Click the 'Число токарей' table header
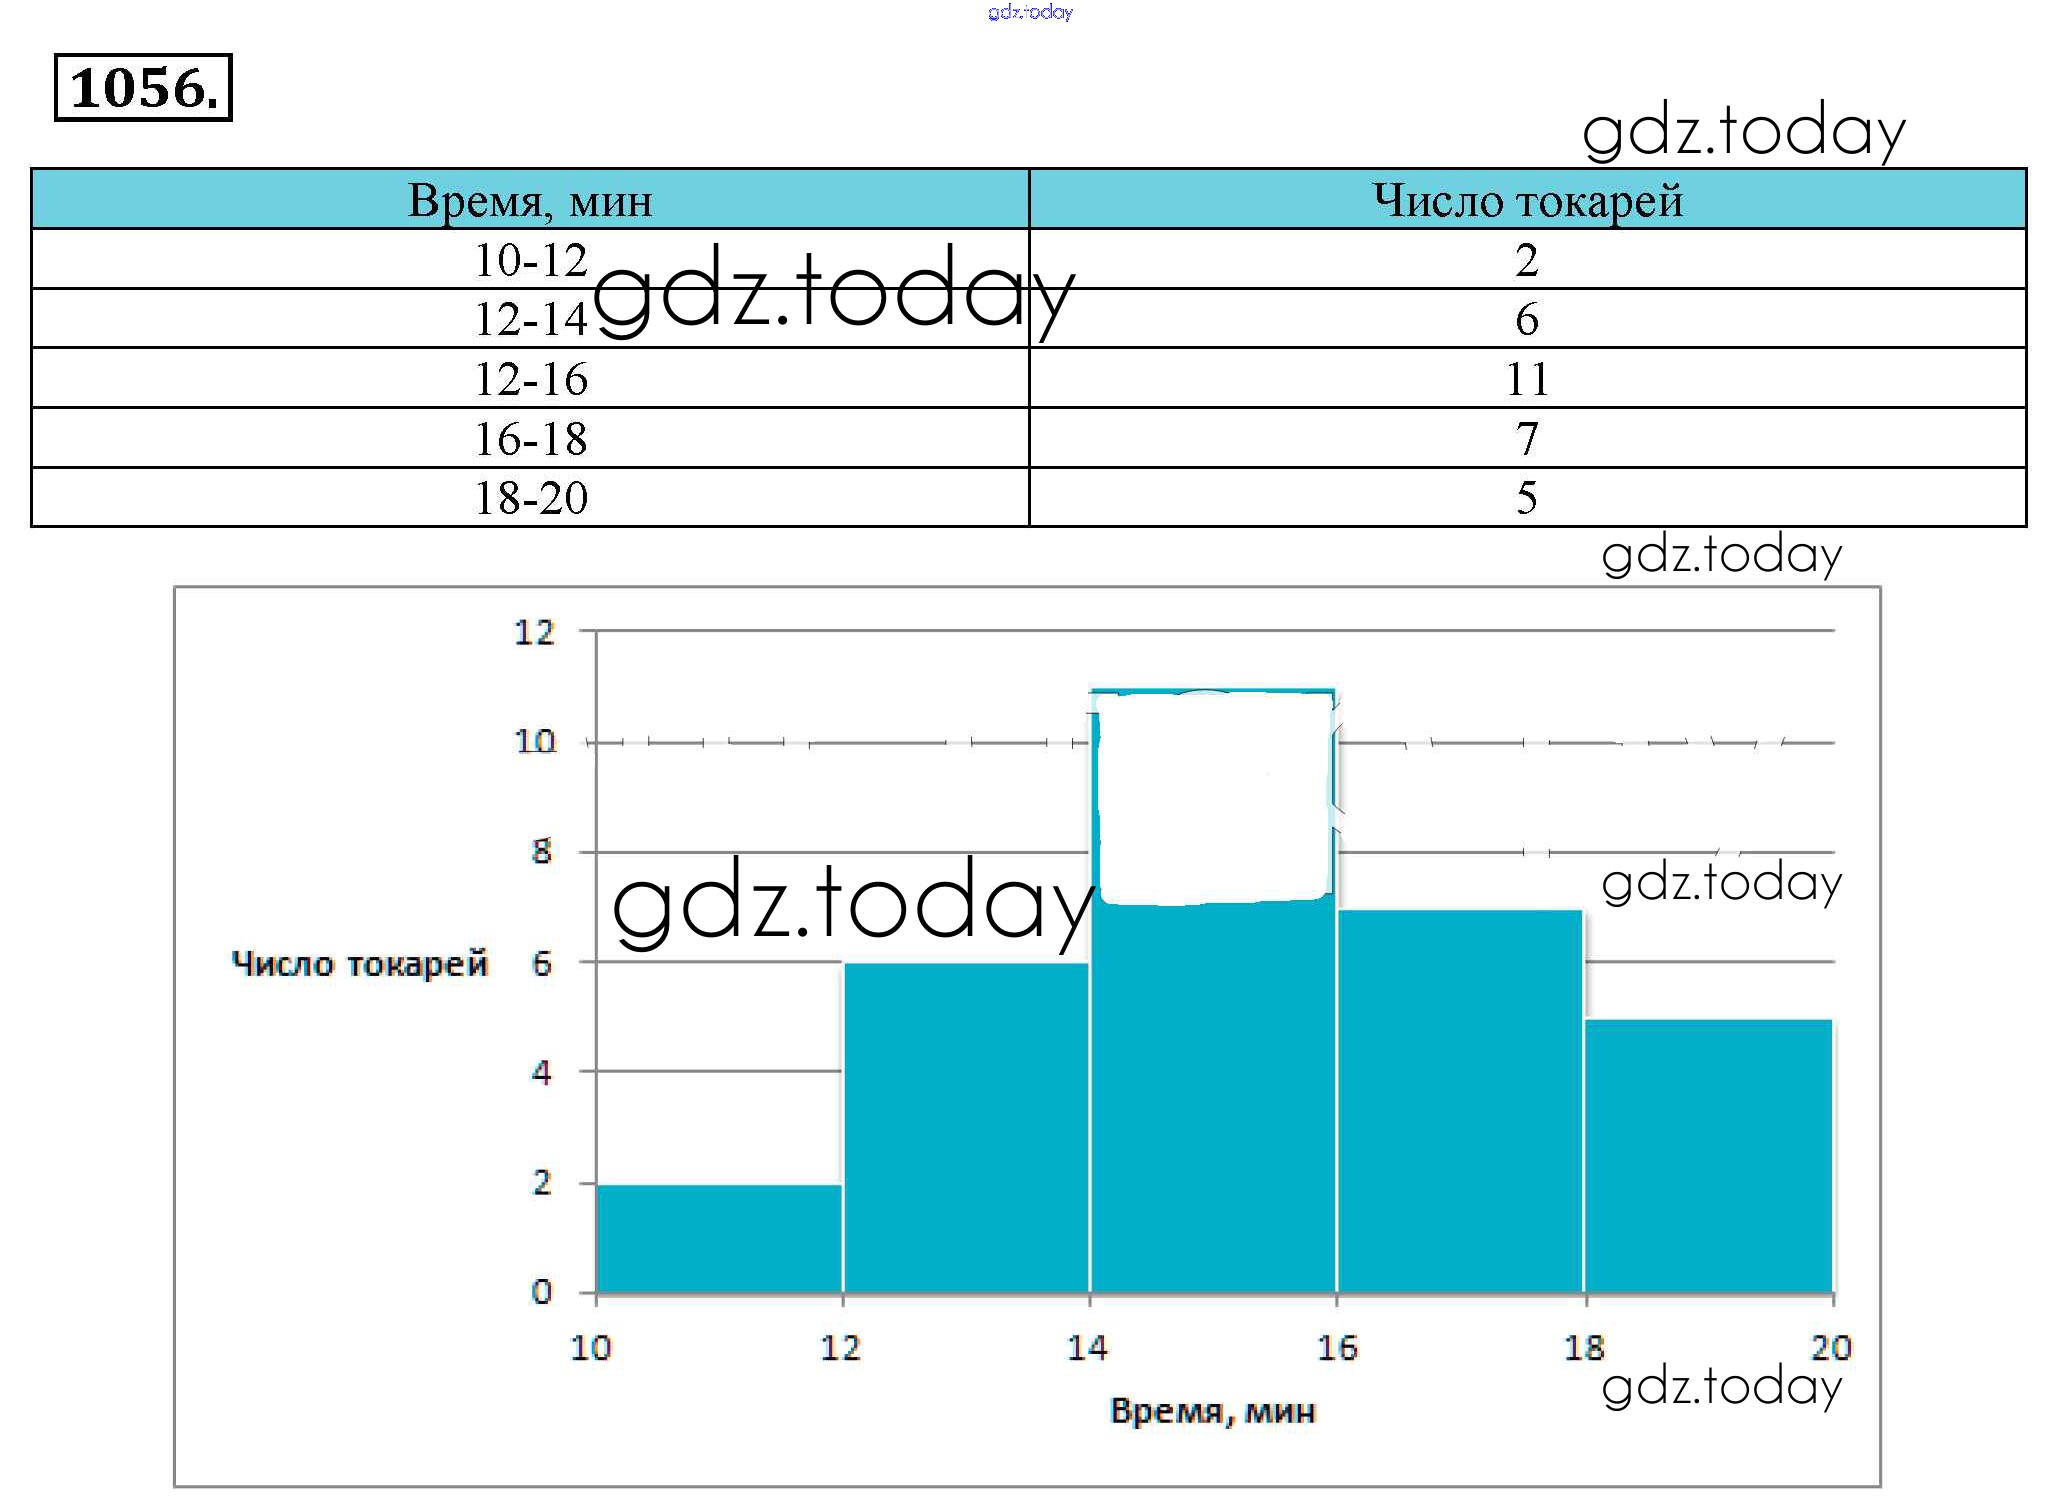The width and height of the screenshot is (2060, 1507). [x=1527, y=200]
